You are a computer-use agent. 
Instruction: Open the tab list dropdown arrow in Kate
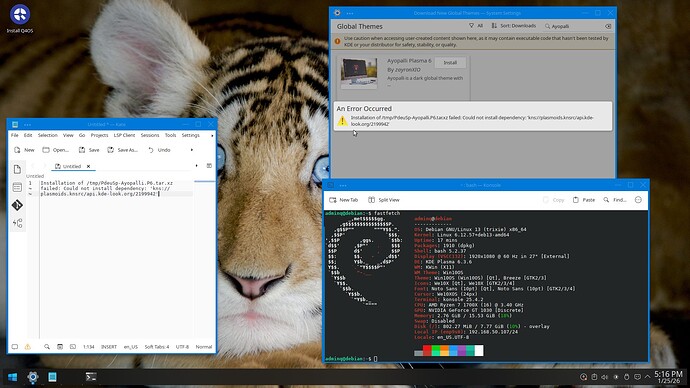coord(196,166)
